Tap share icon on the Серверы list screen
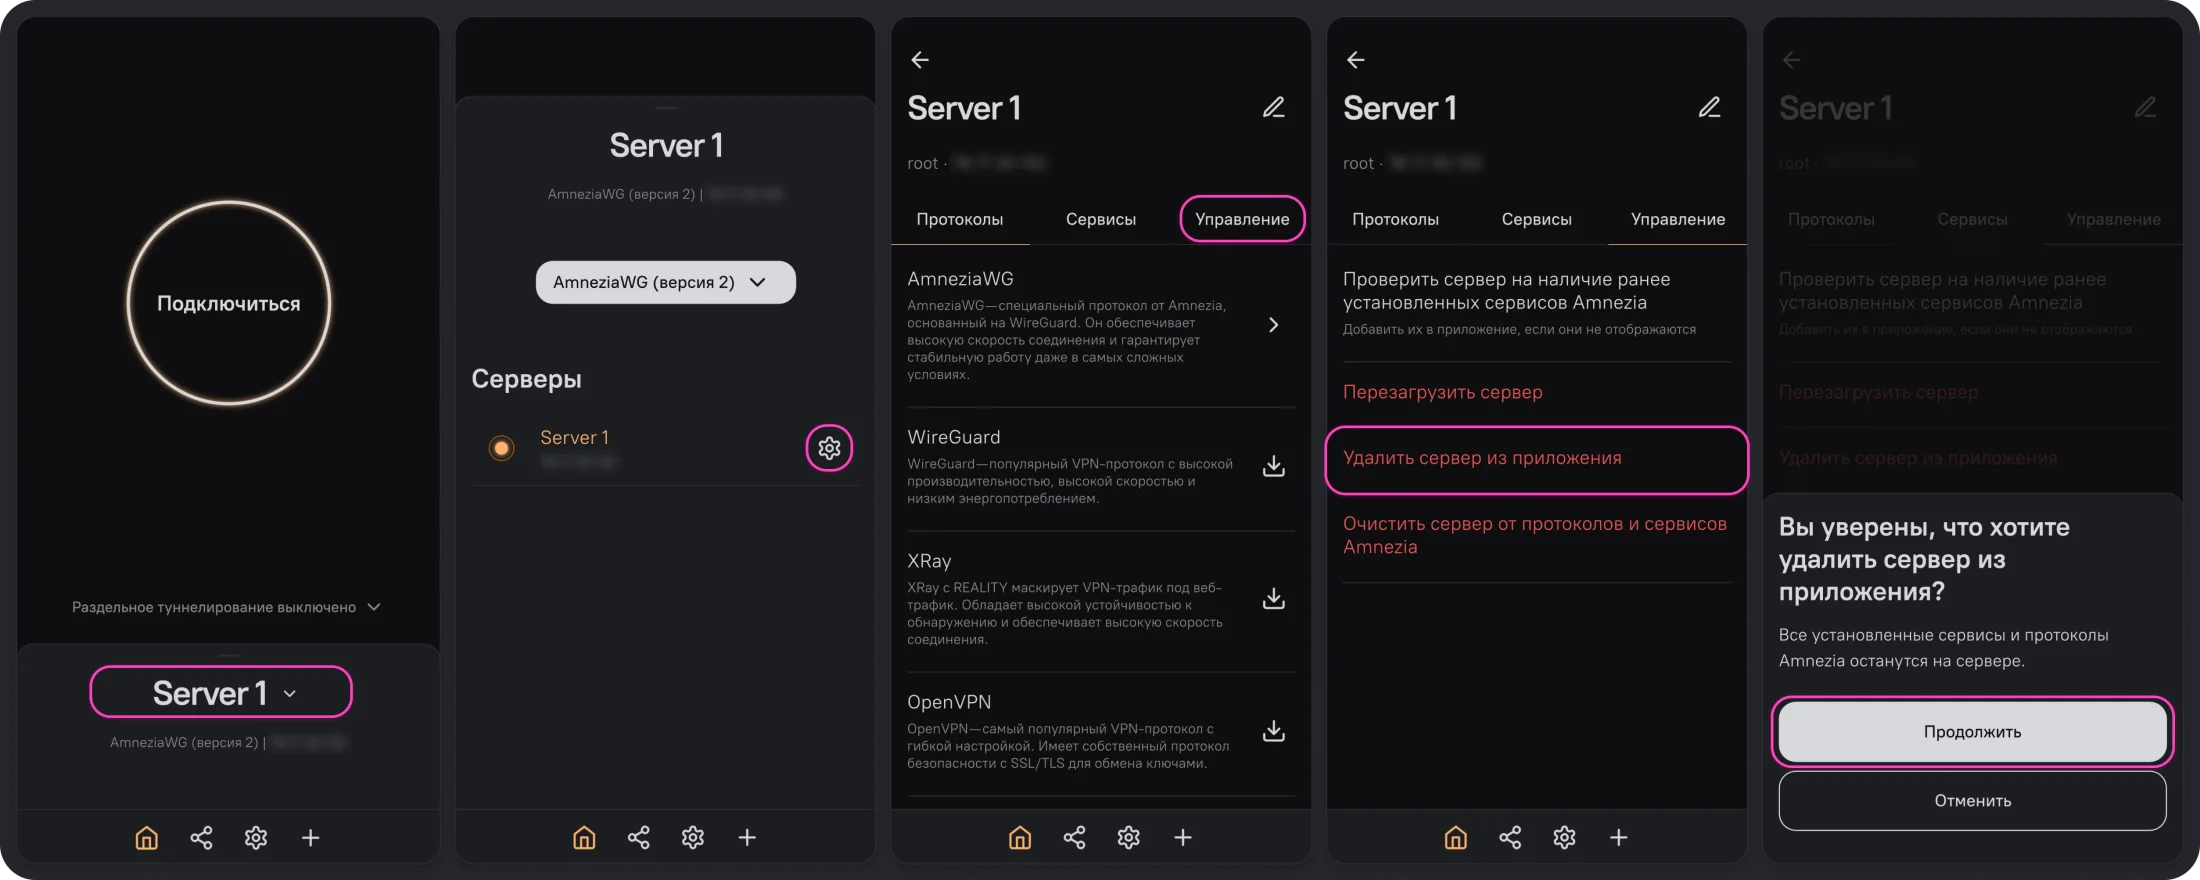The width and height of the screenshot is (2200, 880). 638,838
